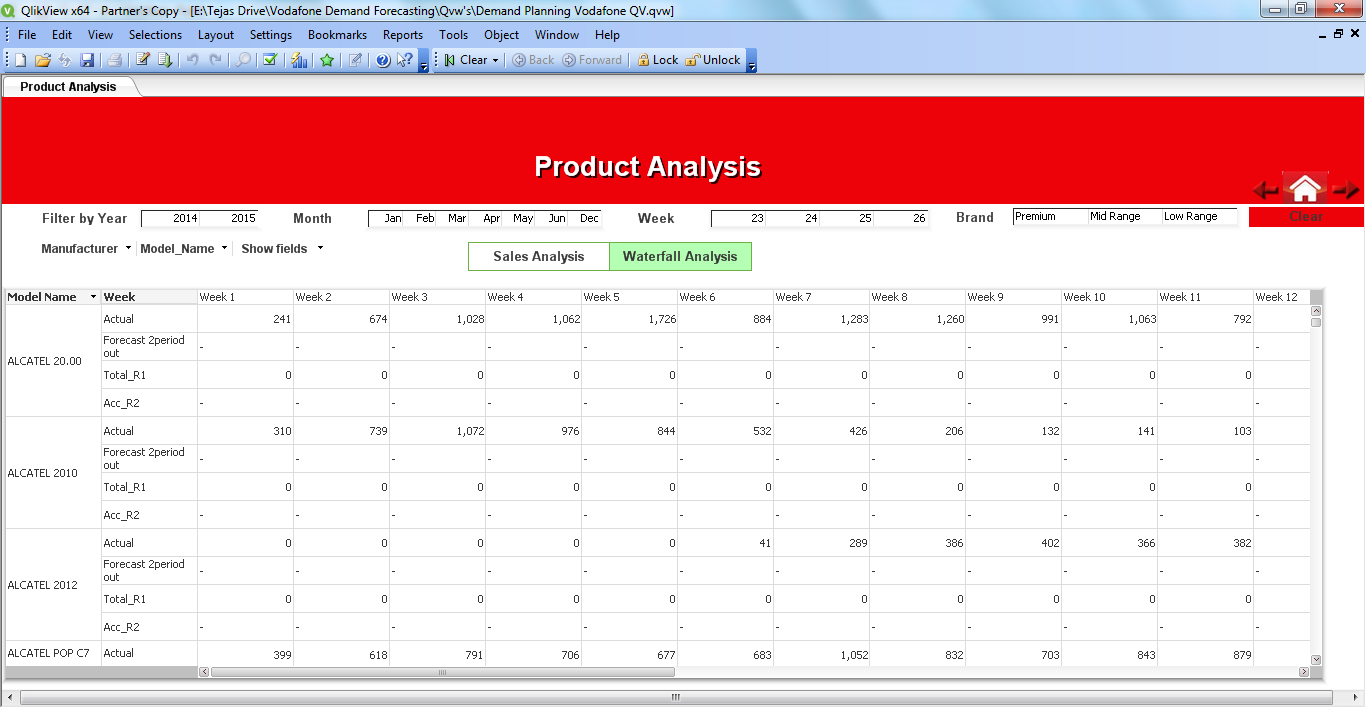Open a file with the folder icon
Screen dimensions: 1366x708
coord(42,60)
